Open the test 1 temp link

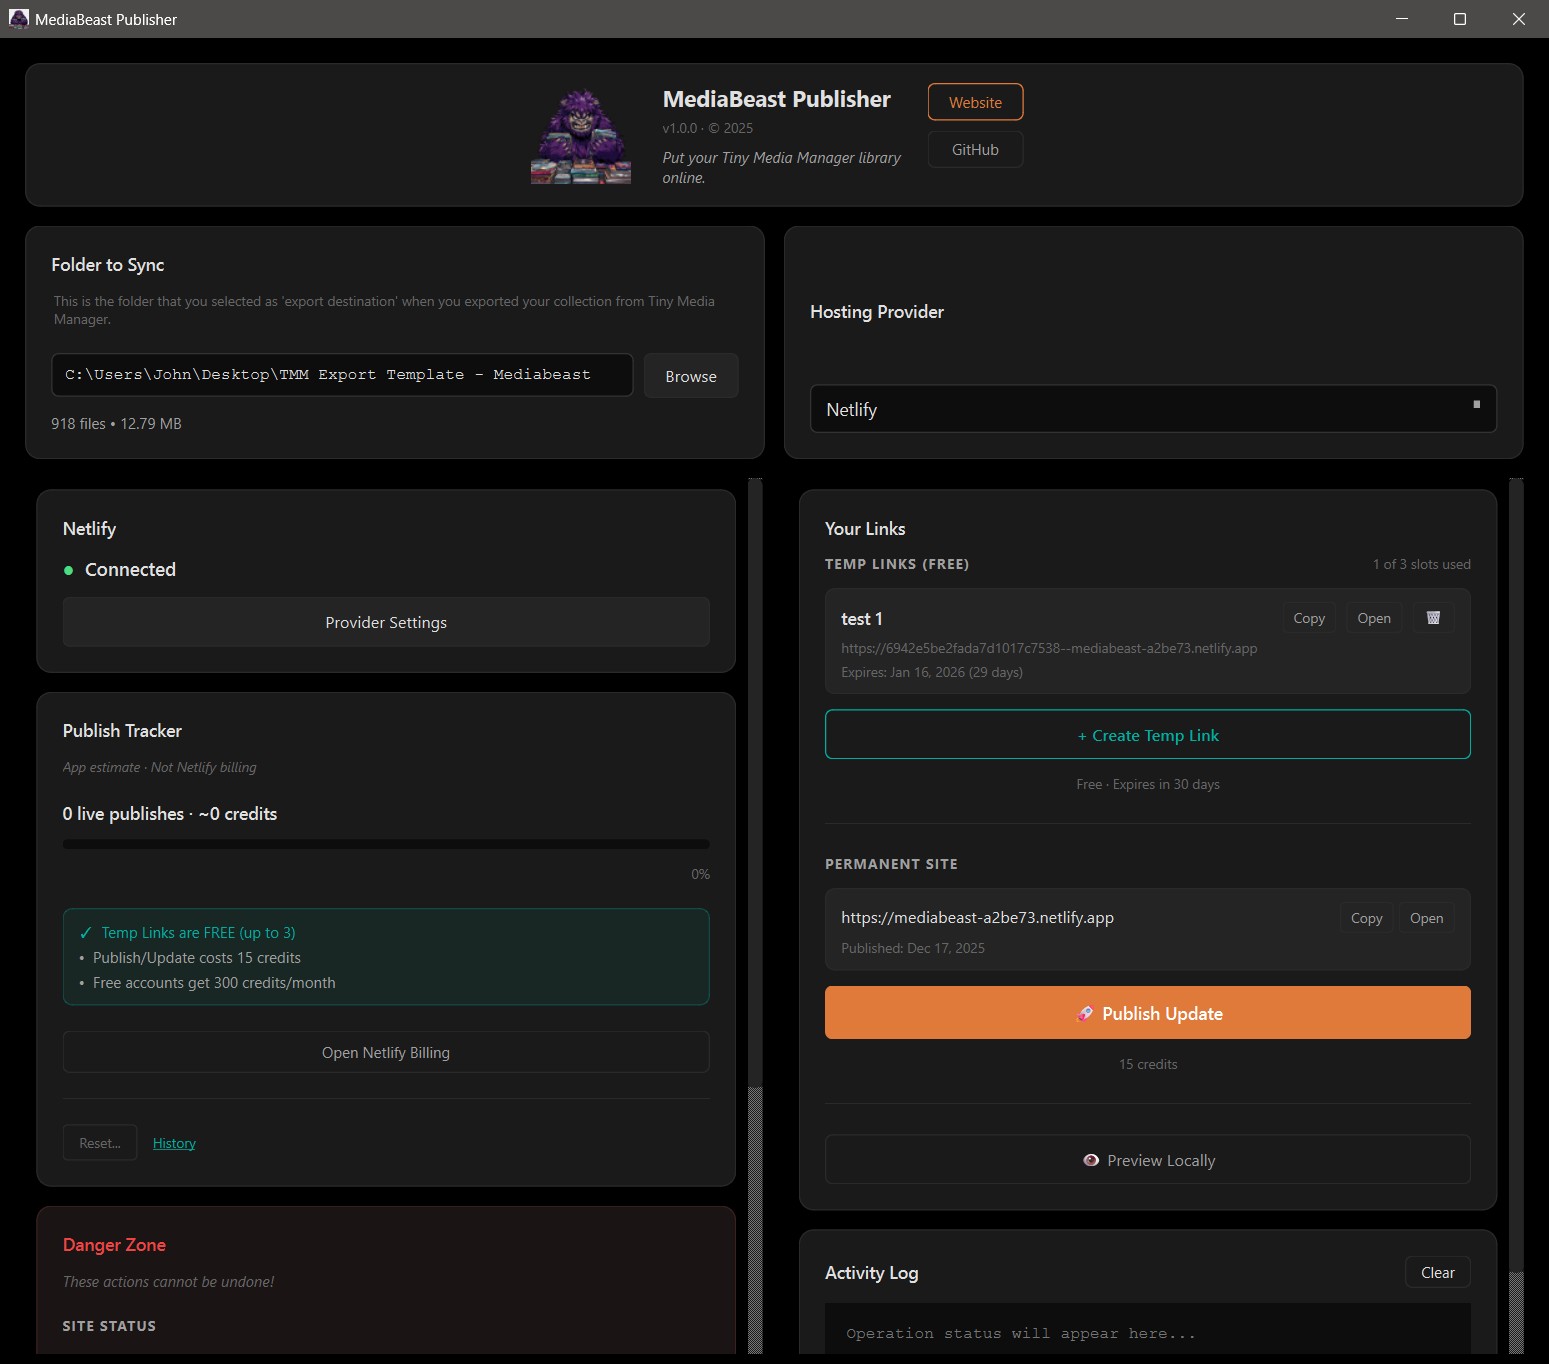tap(1373, 618)
